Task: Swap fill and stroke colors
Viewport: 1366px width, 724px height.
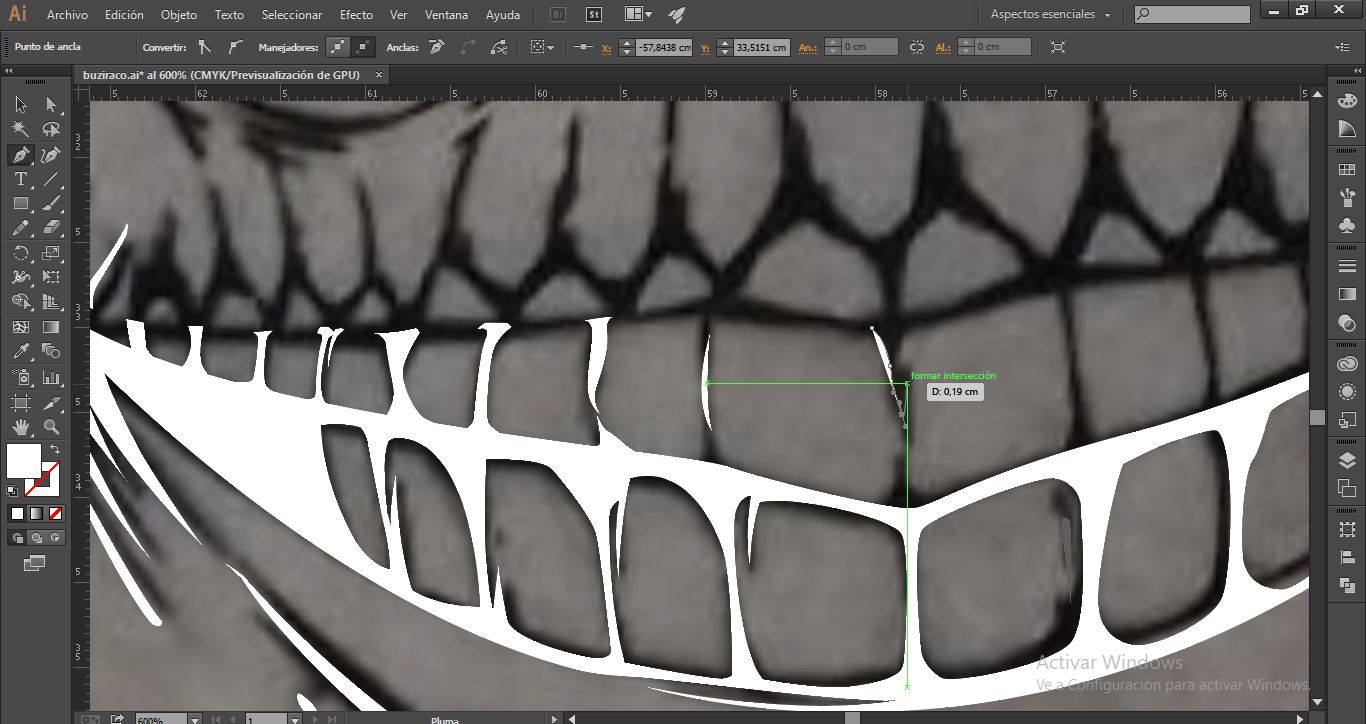Action: pos(55,450)
